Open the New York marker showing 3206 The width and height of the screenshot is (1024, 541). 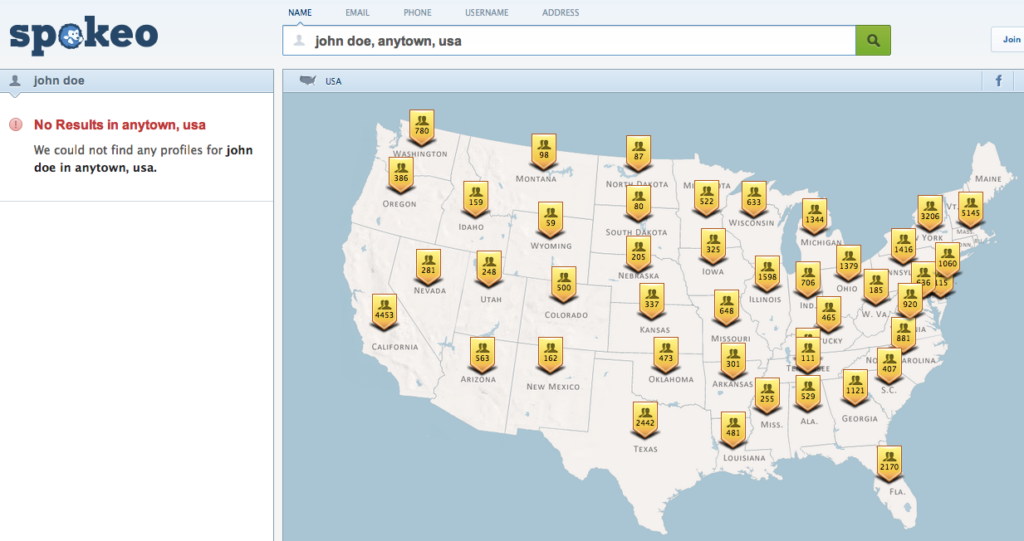(930, 214)
